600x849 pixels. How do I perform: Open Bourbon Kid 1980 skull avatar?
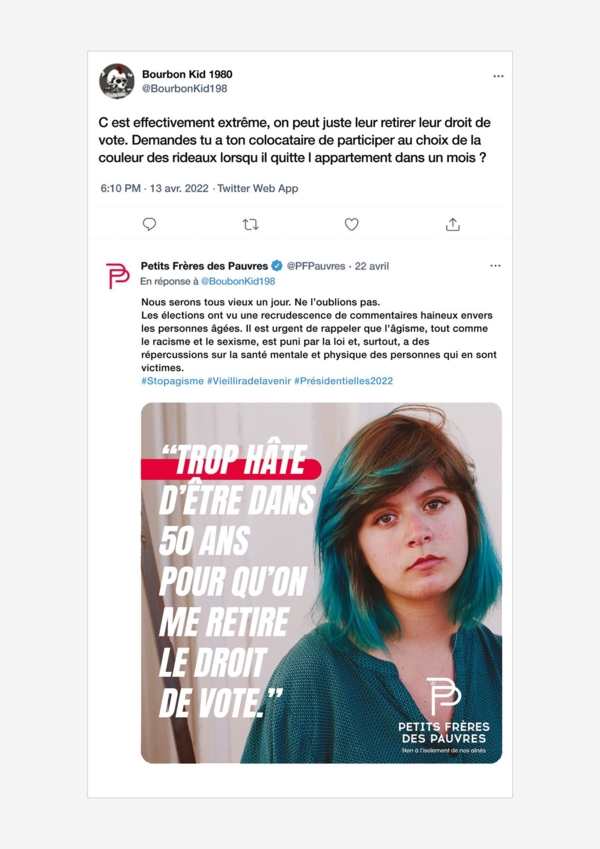pos(116,81)
